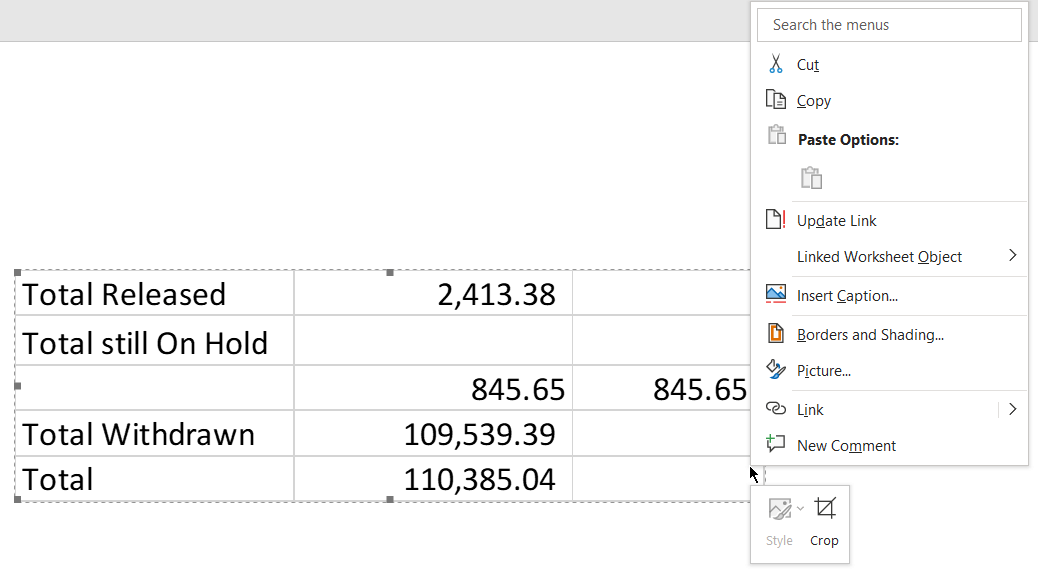Click the Search the menus field
Viewport: 1038px width, 579px height.
(x=889, y=25)
